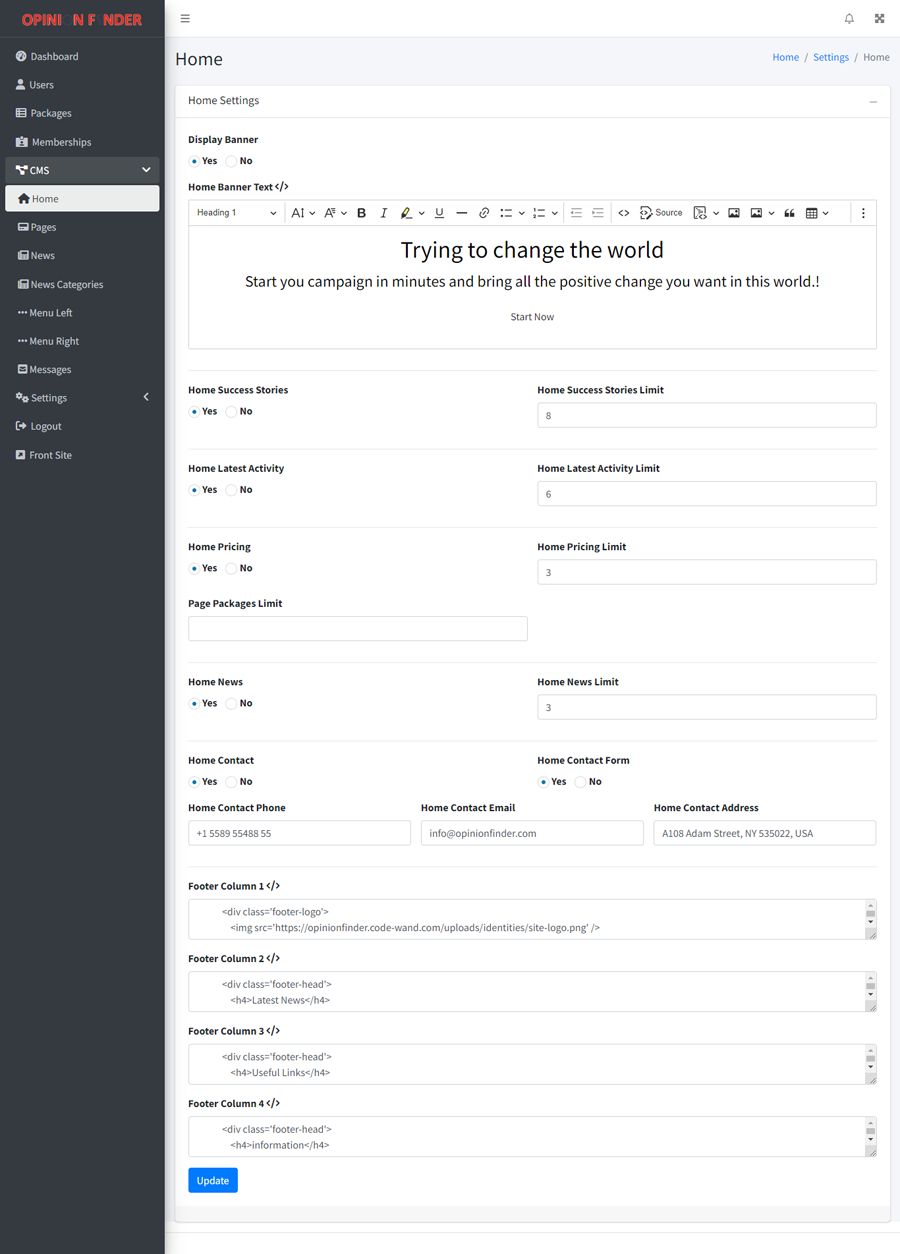Open Front Site from the sidebar
Viewport: 900px width, 1254px height.
pyautogui.click(x=82, y=455)
